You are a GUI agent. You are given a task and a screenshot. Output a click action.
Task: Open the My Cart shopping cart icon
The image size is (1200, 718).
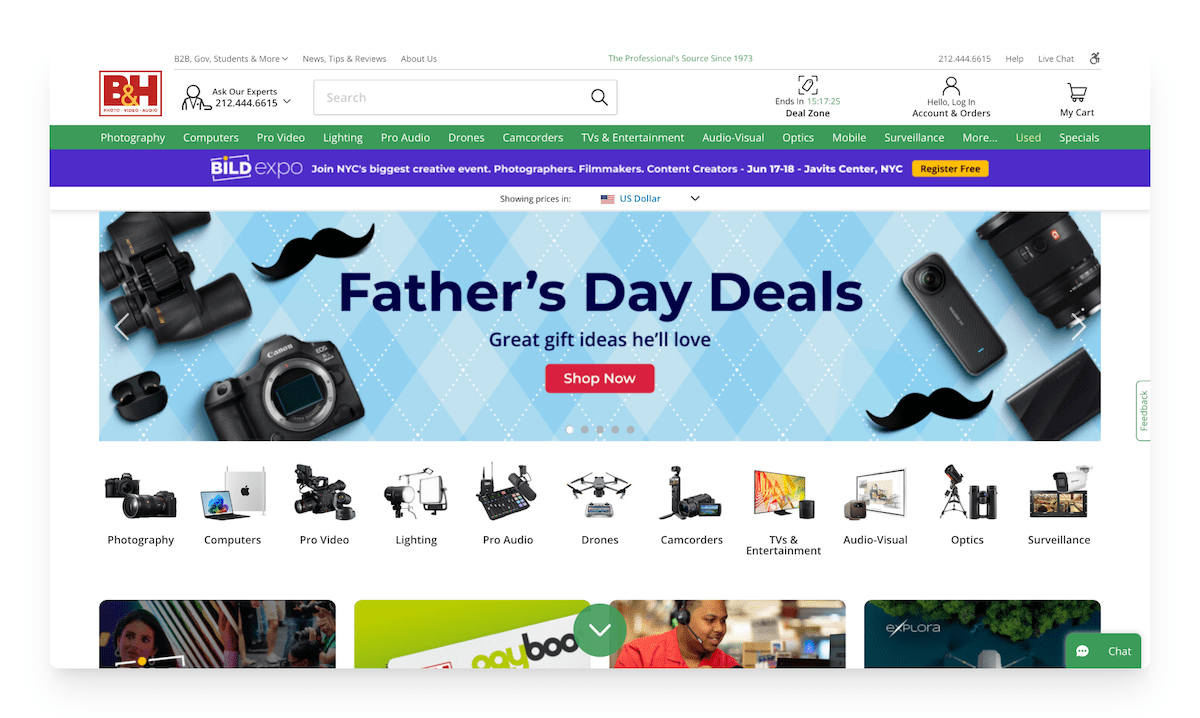click(x=1077, y=93)
